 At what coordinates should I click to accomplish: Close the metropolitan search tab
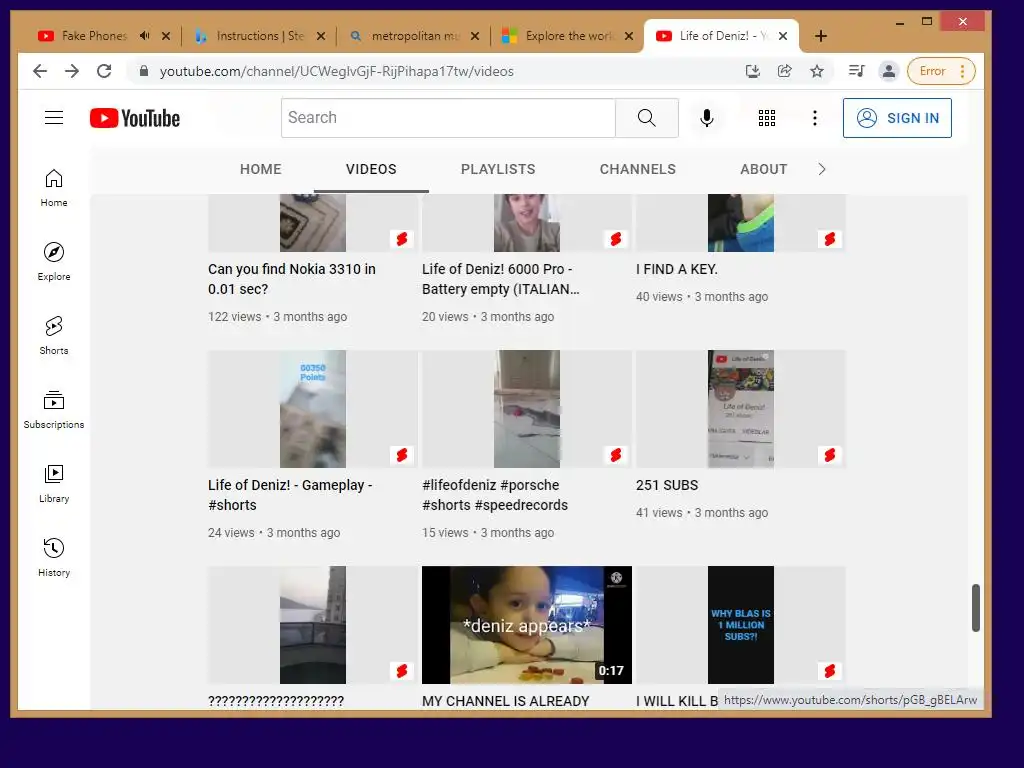475,36
